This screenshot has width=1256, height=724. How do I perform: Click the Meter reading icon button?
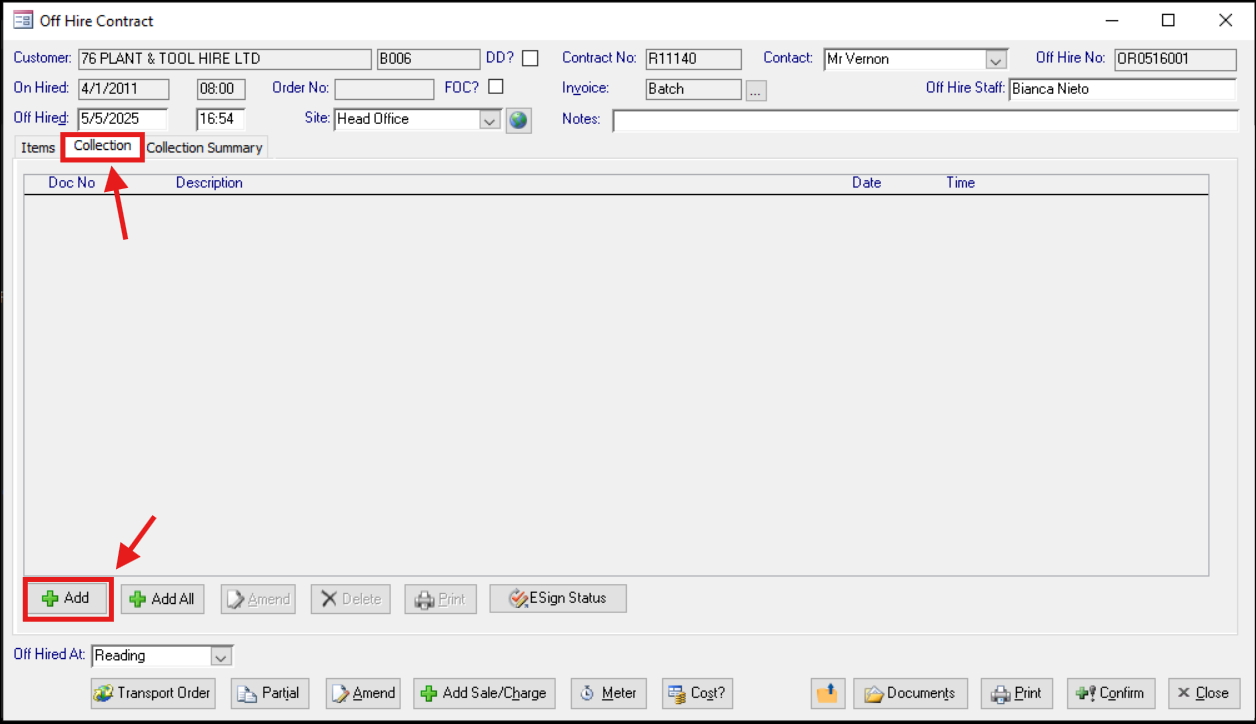[x=608, y=693]
